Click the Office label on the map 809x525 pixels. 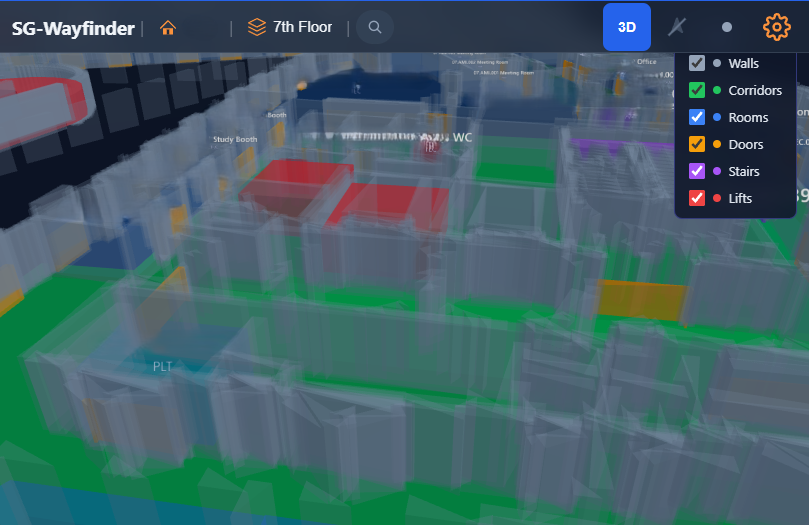(x=646, y=61)
